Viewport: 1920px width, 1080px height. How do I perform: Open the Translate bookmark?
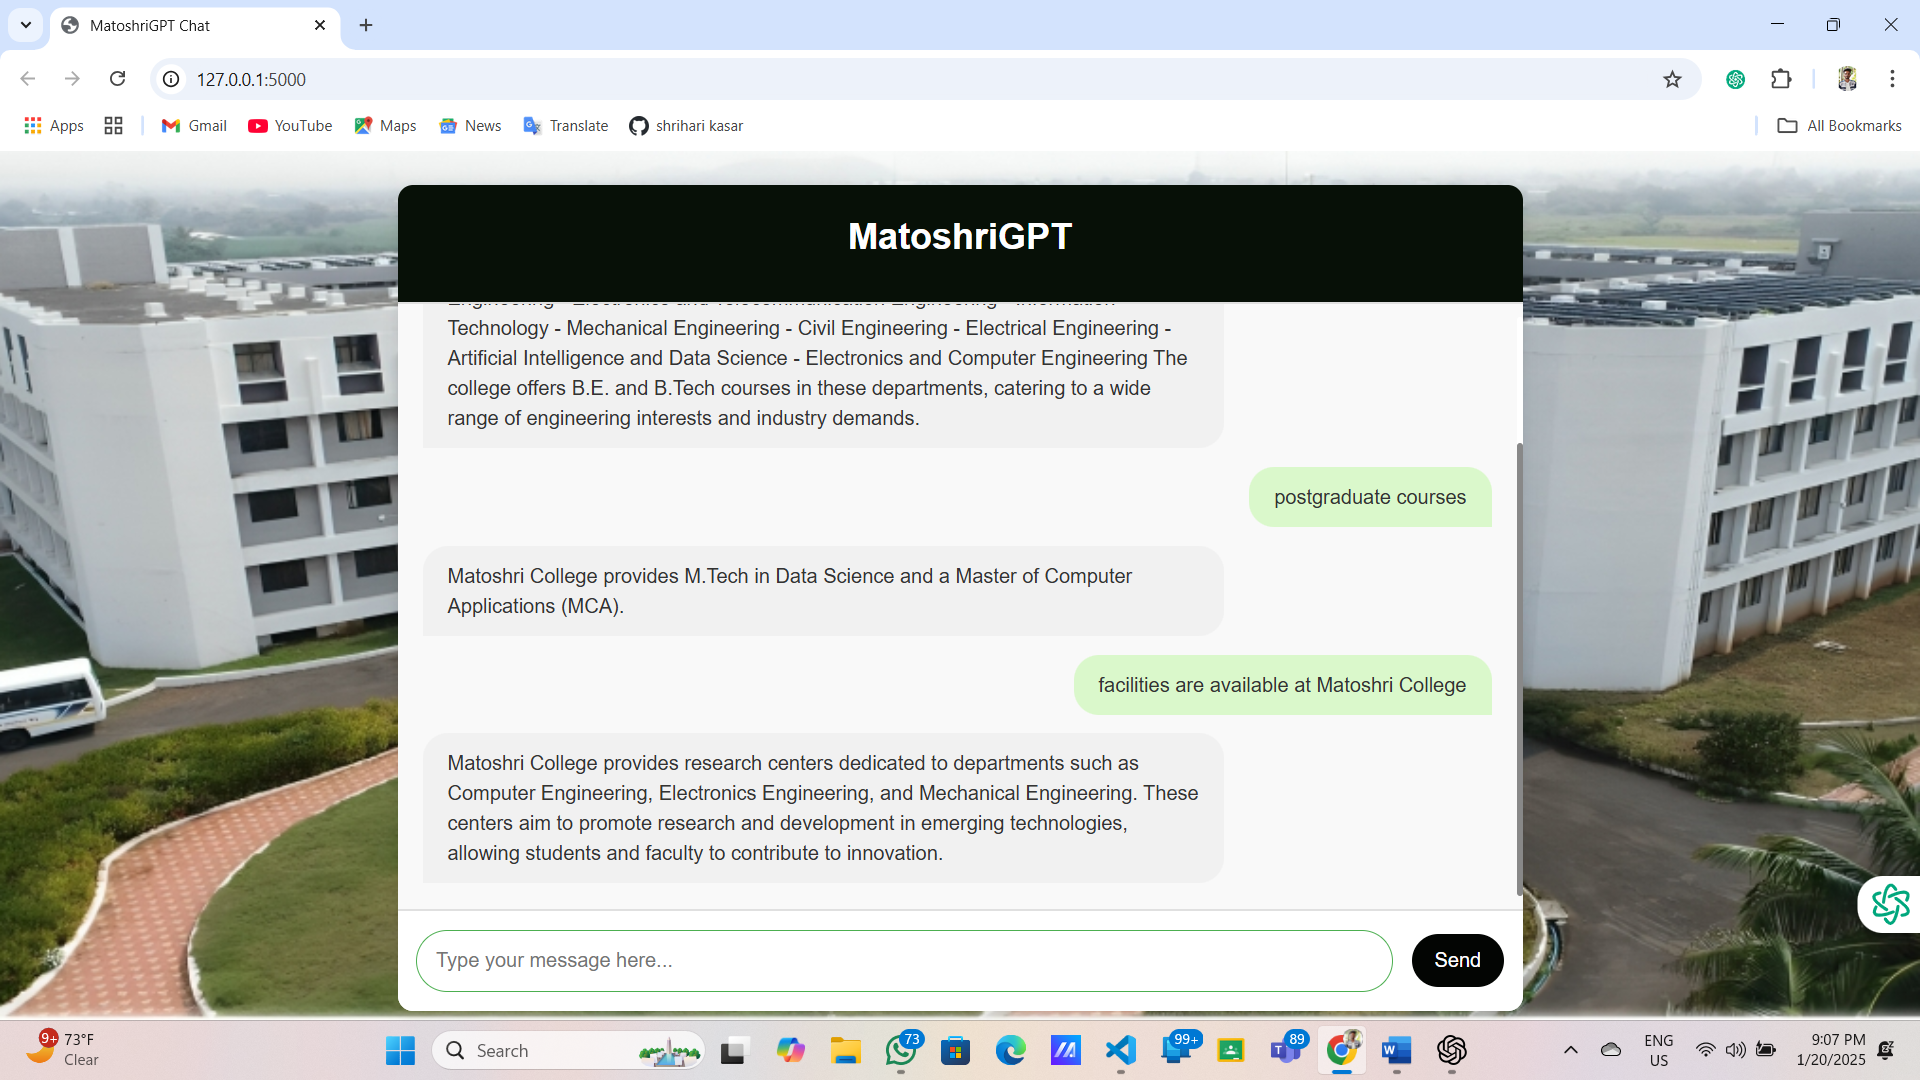coord(566,125)
